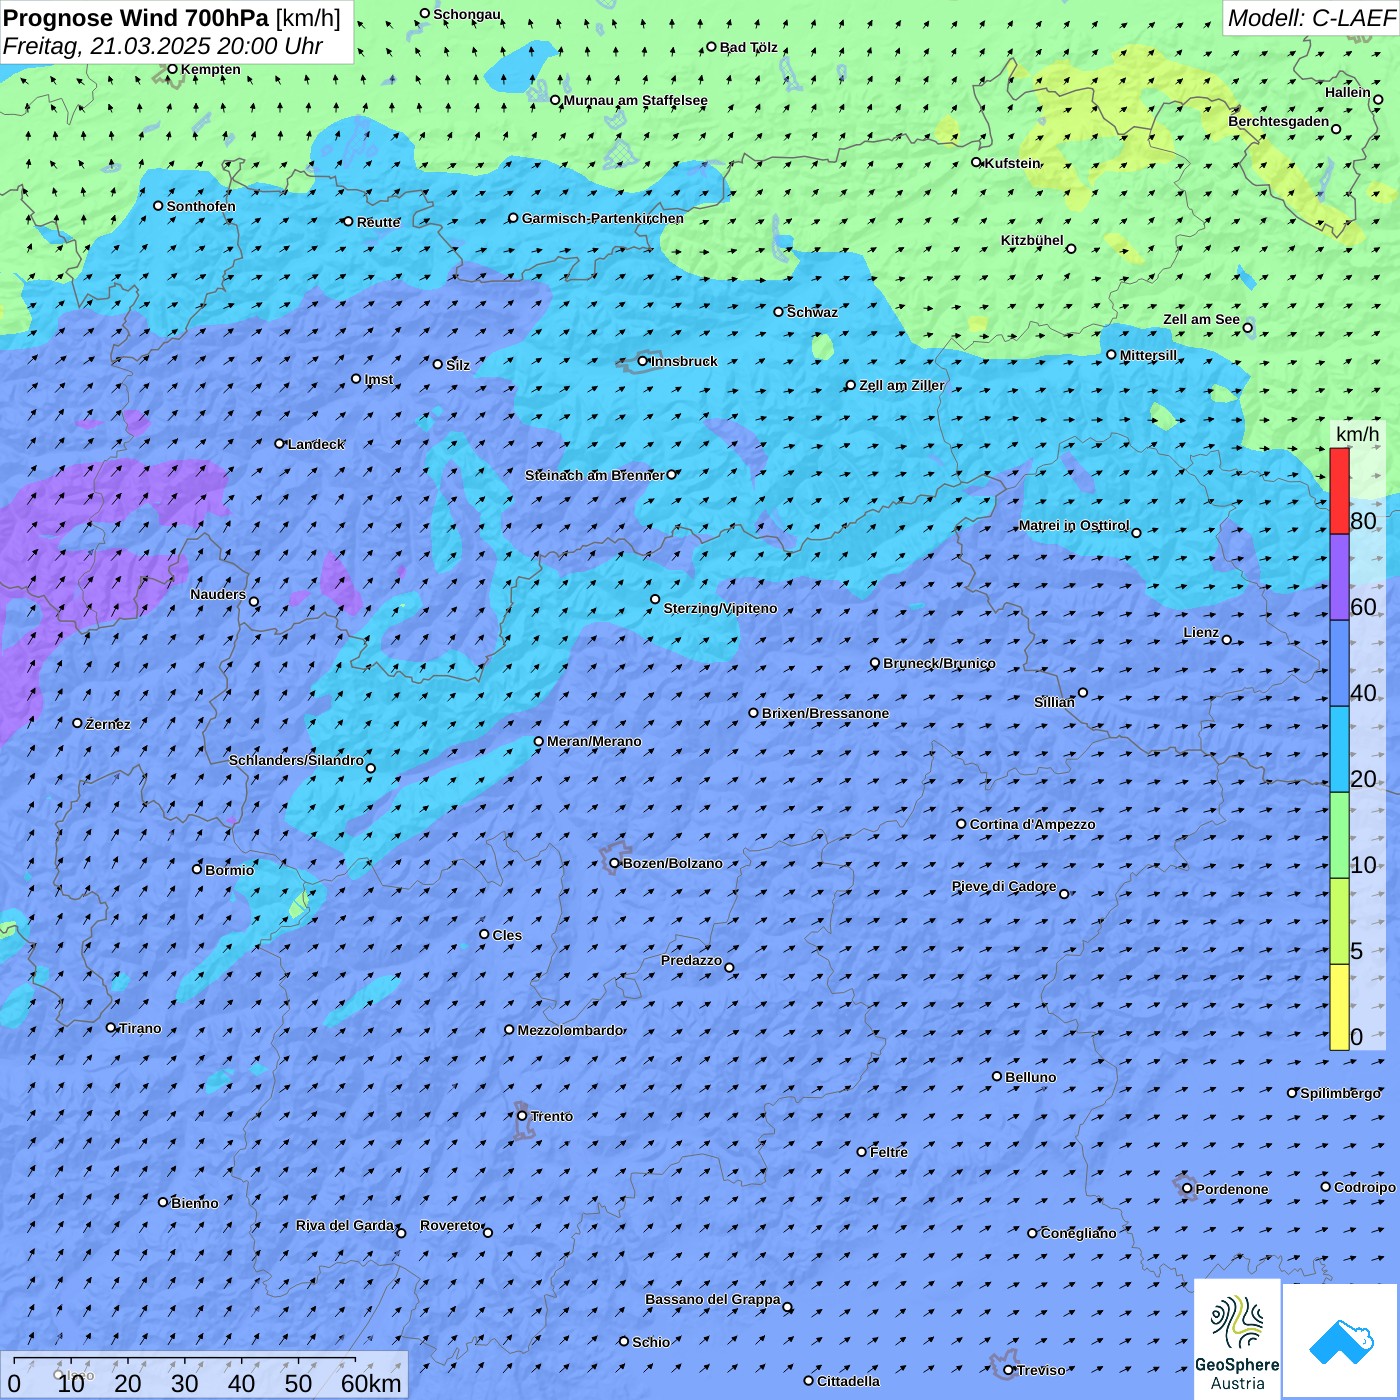
Task: Click the Trento city marker
Action: 522,1116
